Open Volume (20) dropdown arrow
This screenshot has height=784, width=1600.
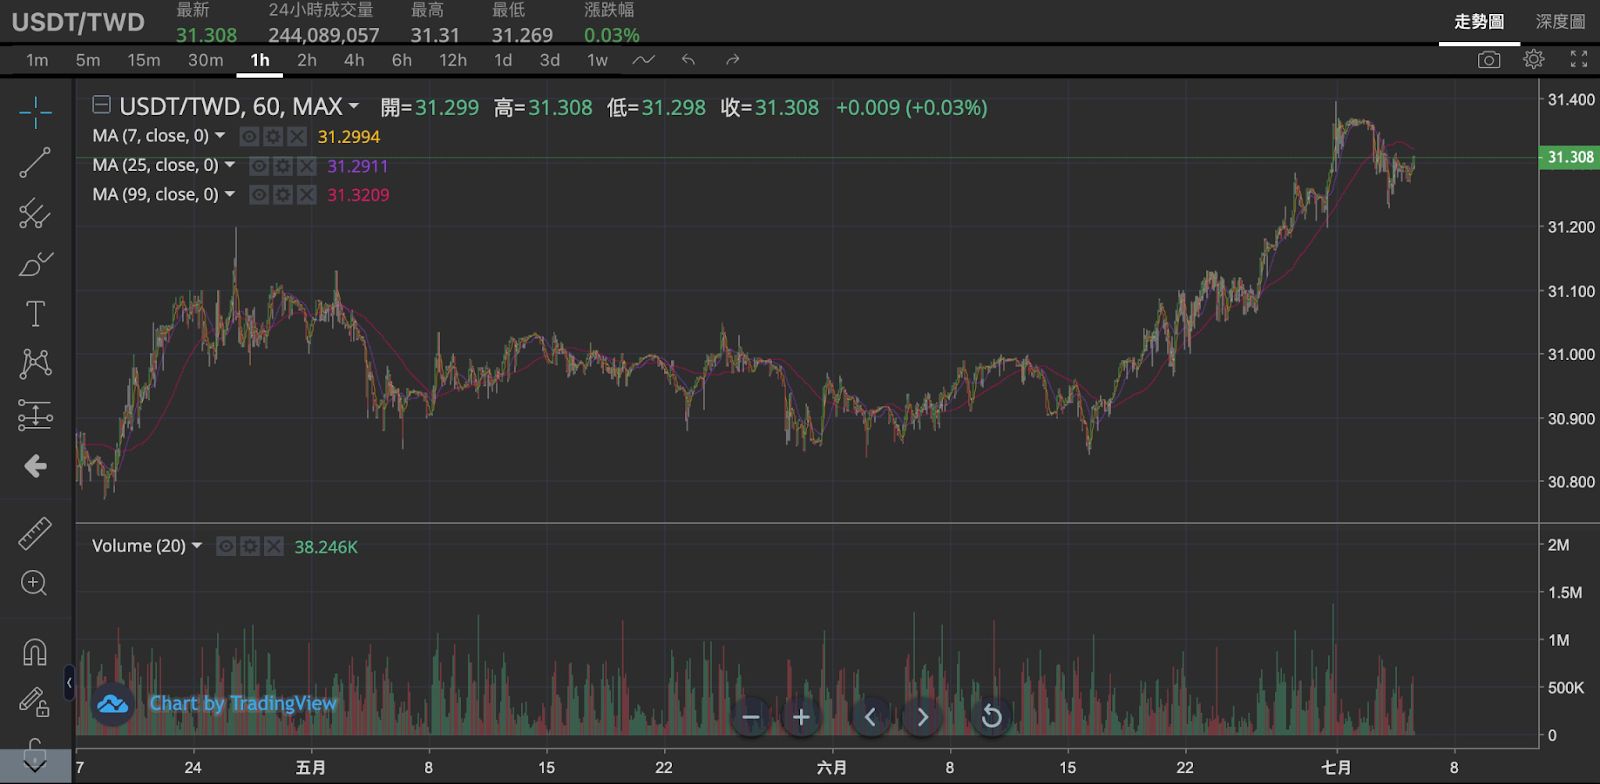point(197,546)
